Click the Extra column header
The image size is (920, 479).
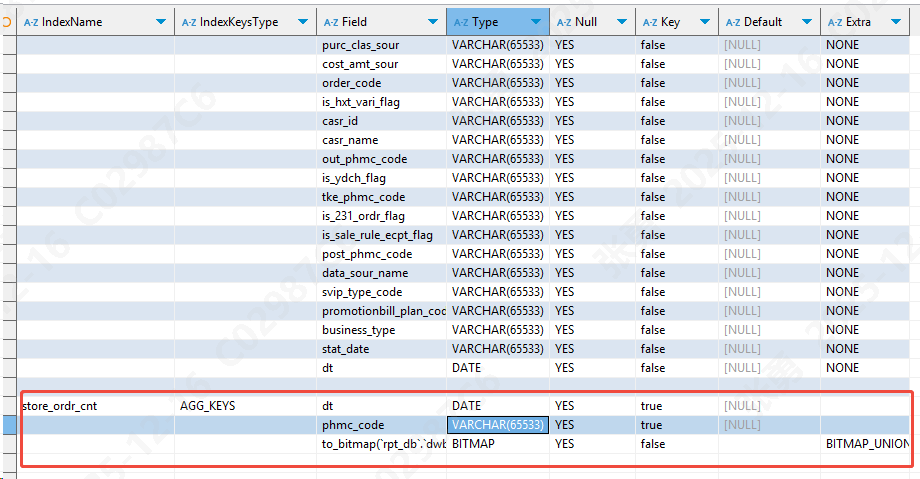(865, 22)
